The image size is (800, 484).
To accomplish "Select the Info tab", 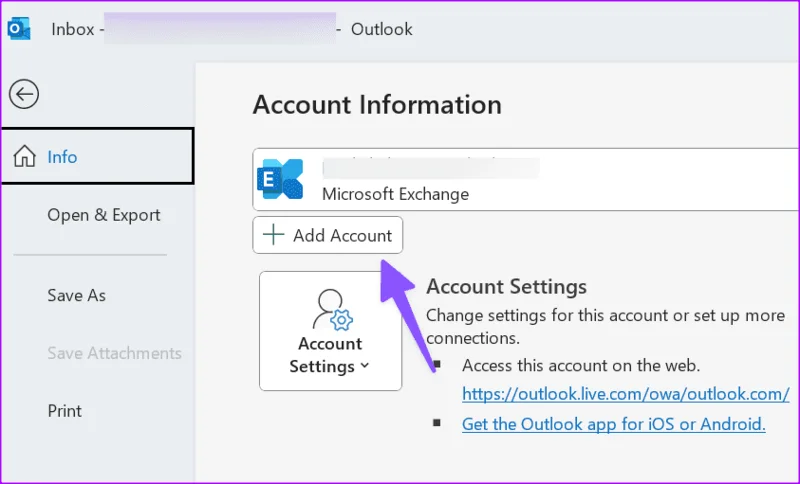I will [x=97, y=156].
